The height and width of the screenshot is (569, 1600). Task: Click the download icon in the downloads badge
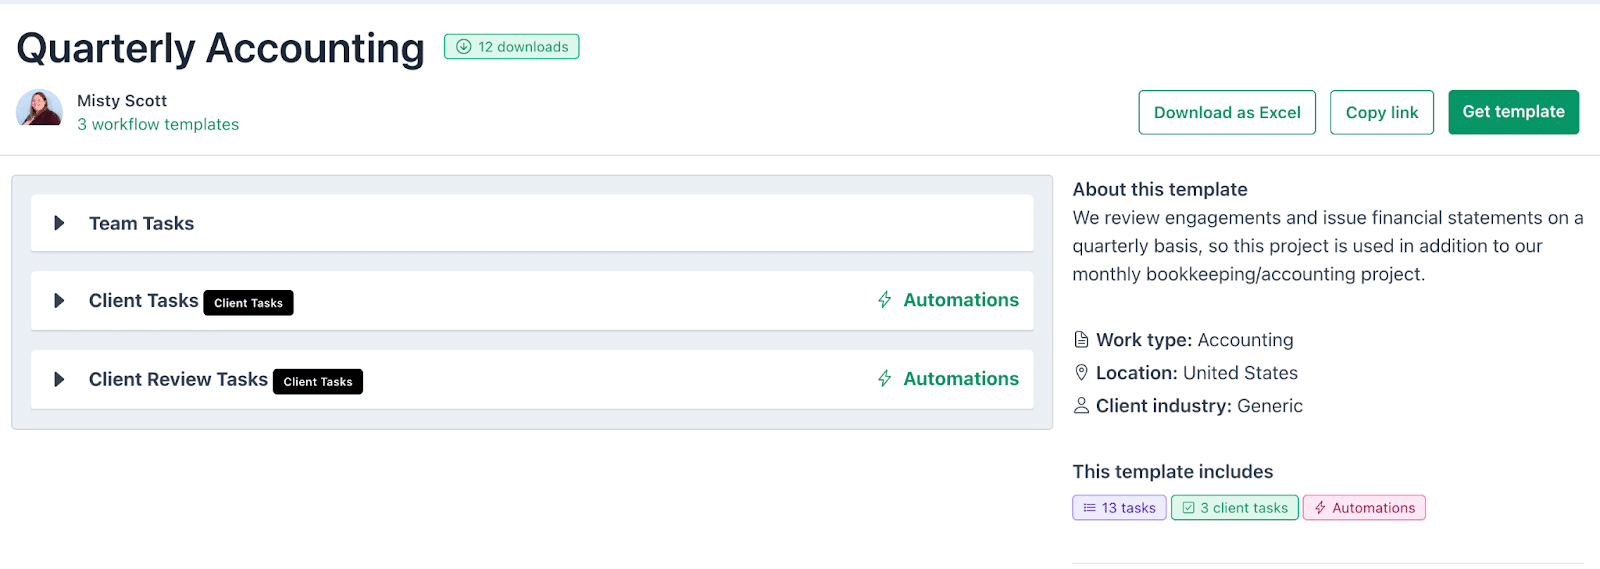(464, 47)
